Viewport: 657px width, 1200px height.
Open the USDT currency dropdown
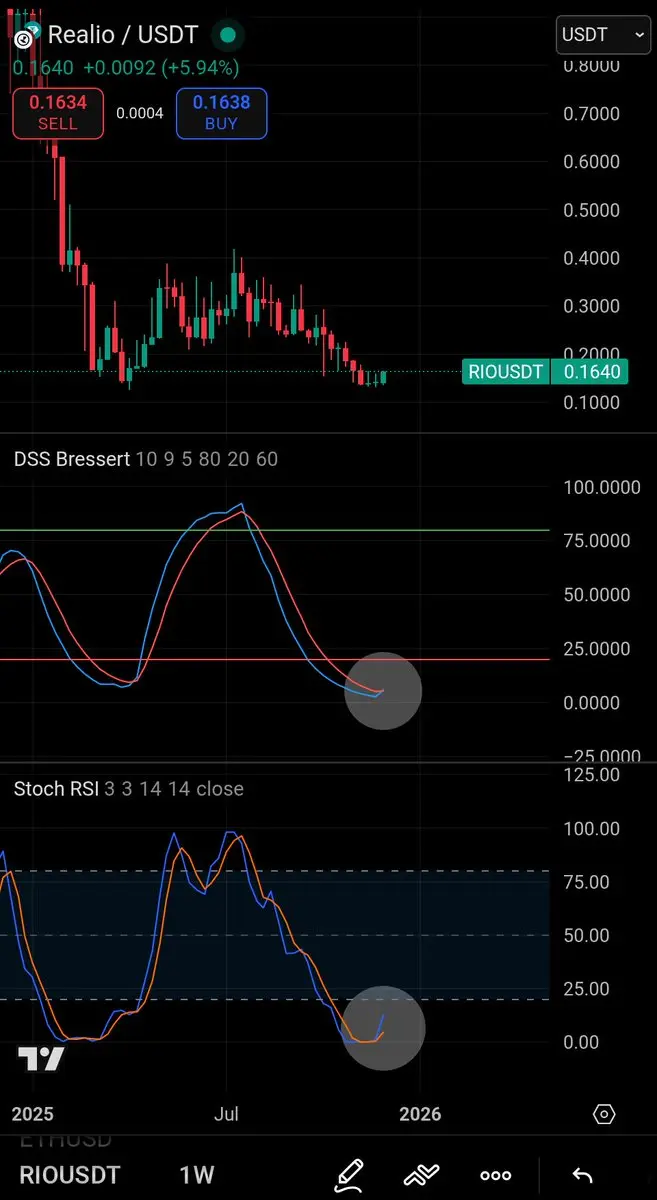tap(603, 35)
